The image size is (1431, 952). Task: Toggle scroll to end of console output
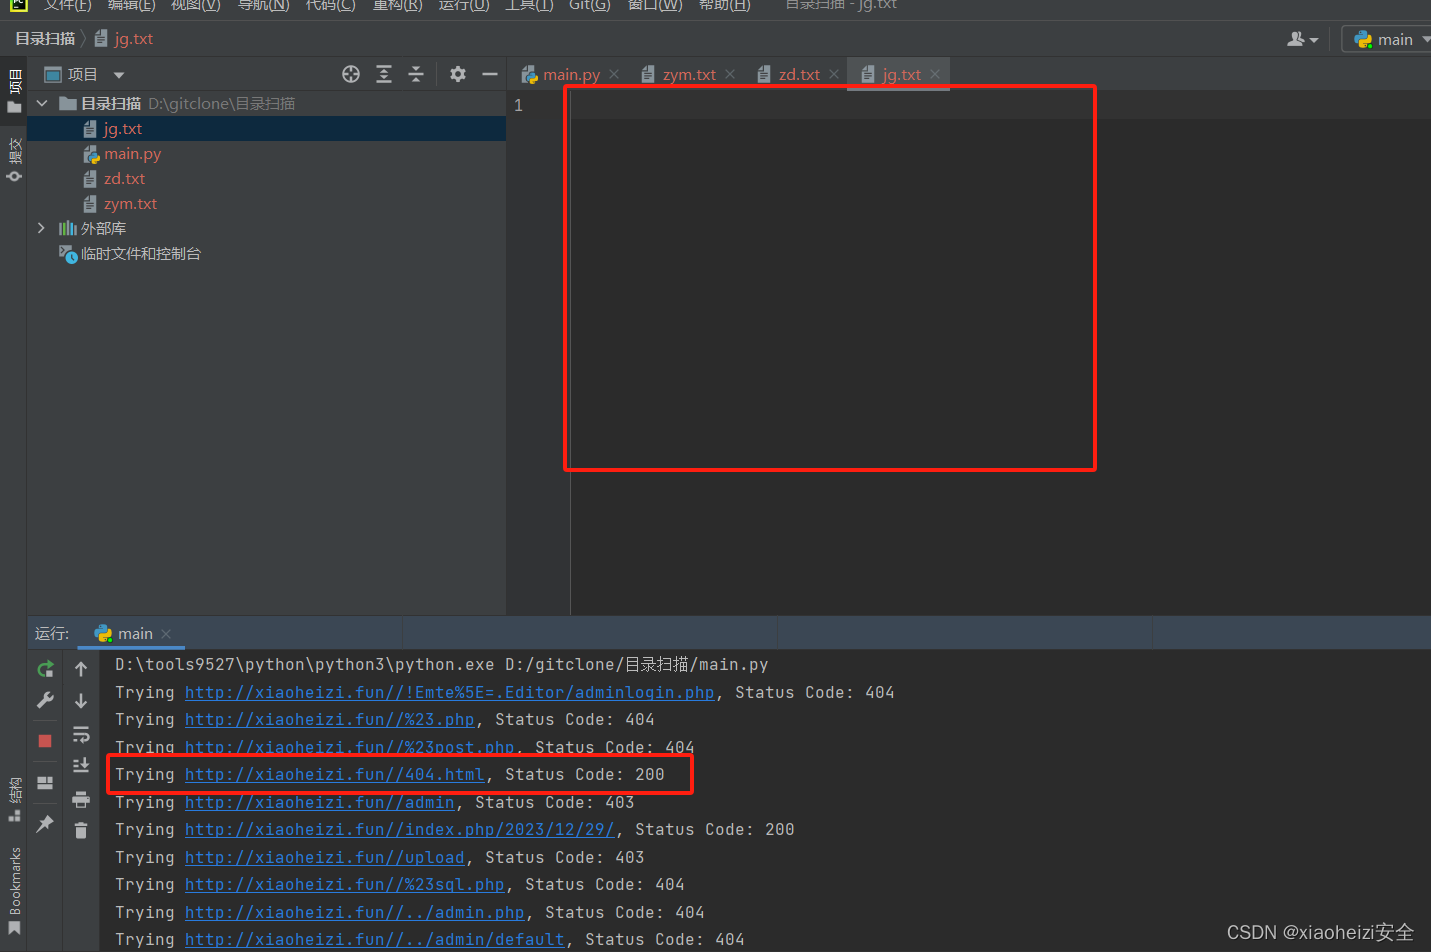point(81,766)
